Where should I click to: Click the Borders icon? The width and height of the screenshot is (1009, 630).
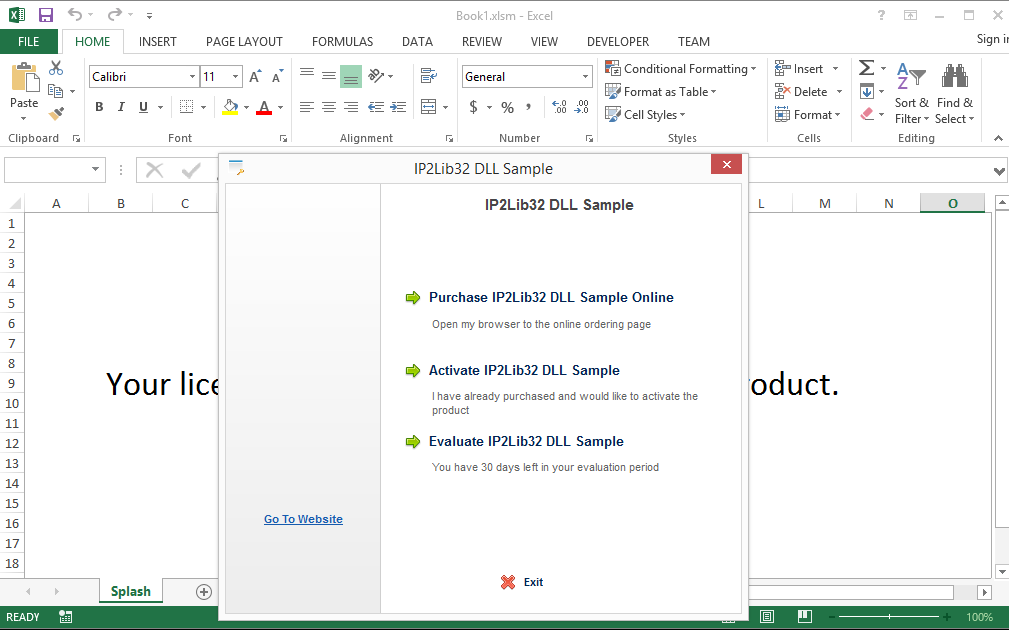tap(186, 107)
